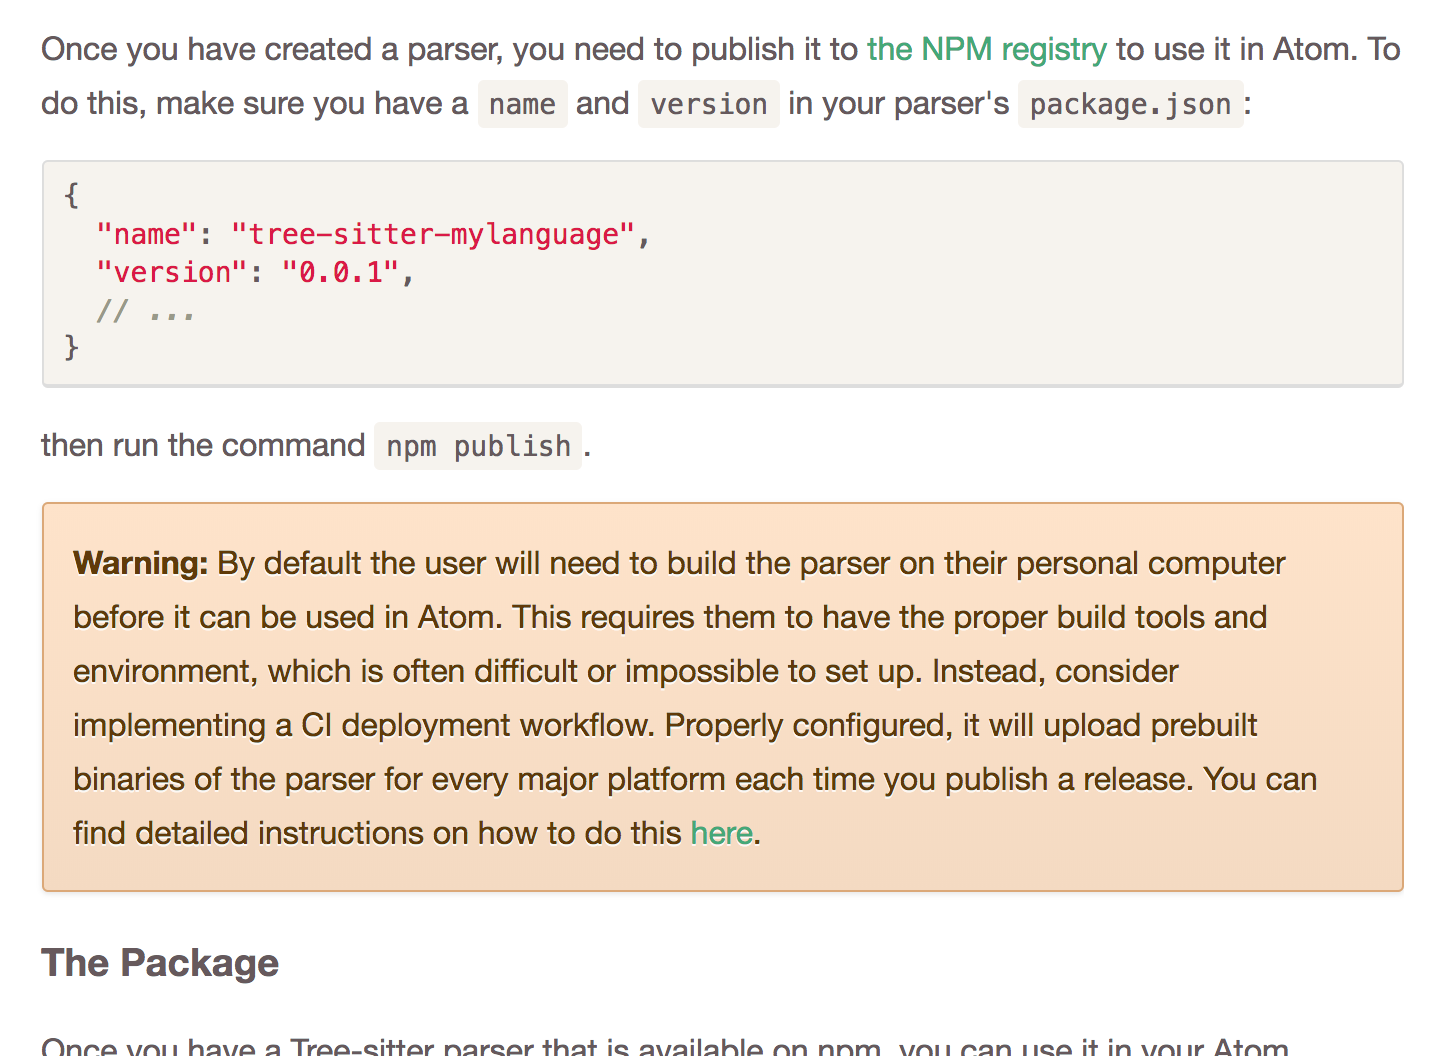1452x1056 pixels.
Task: Click the 'then run the command' text
Action: click(x=203, y=445)
